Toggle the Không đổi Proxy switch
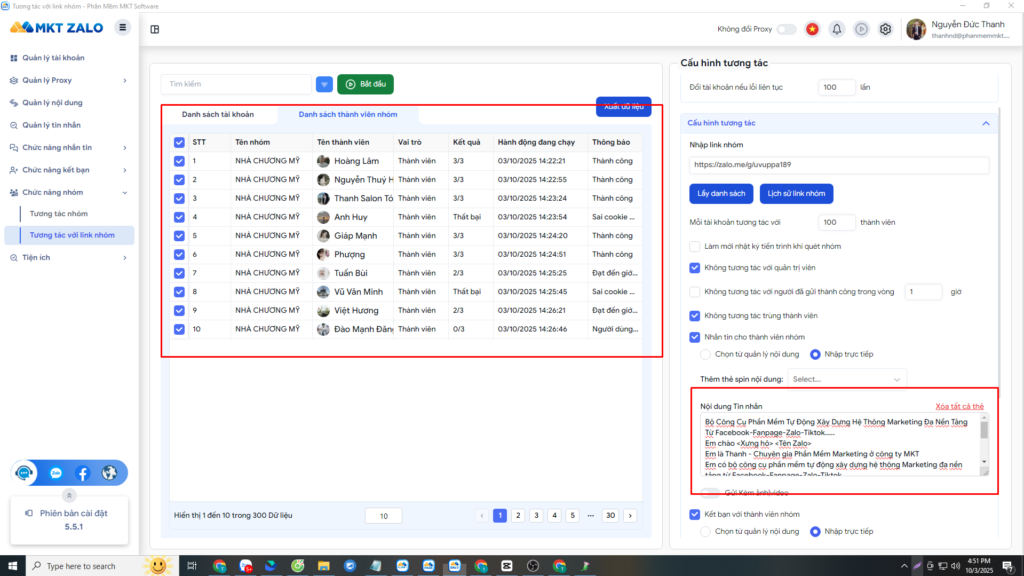This screenshot has height=576, width=1024. tap(786, 29)
